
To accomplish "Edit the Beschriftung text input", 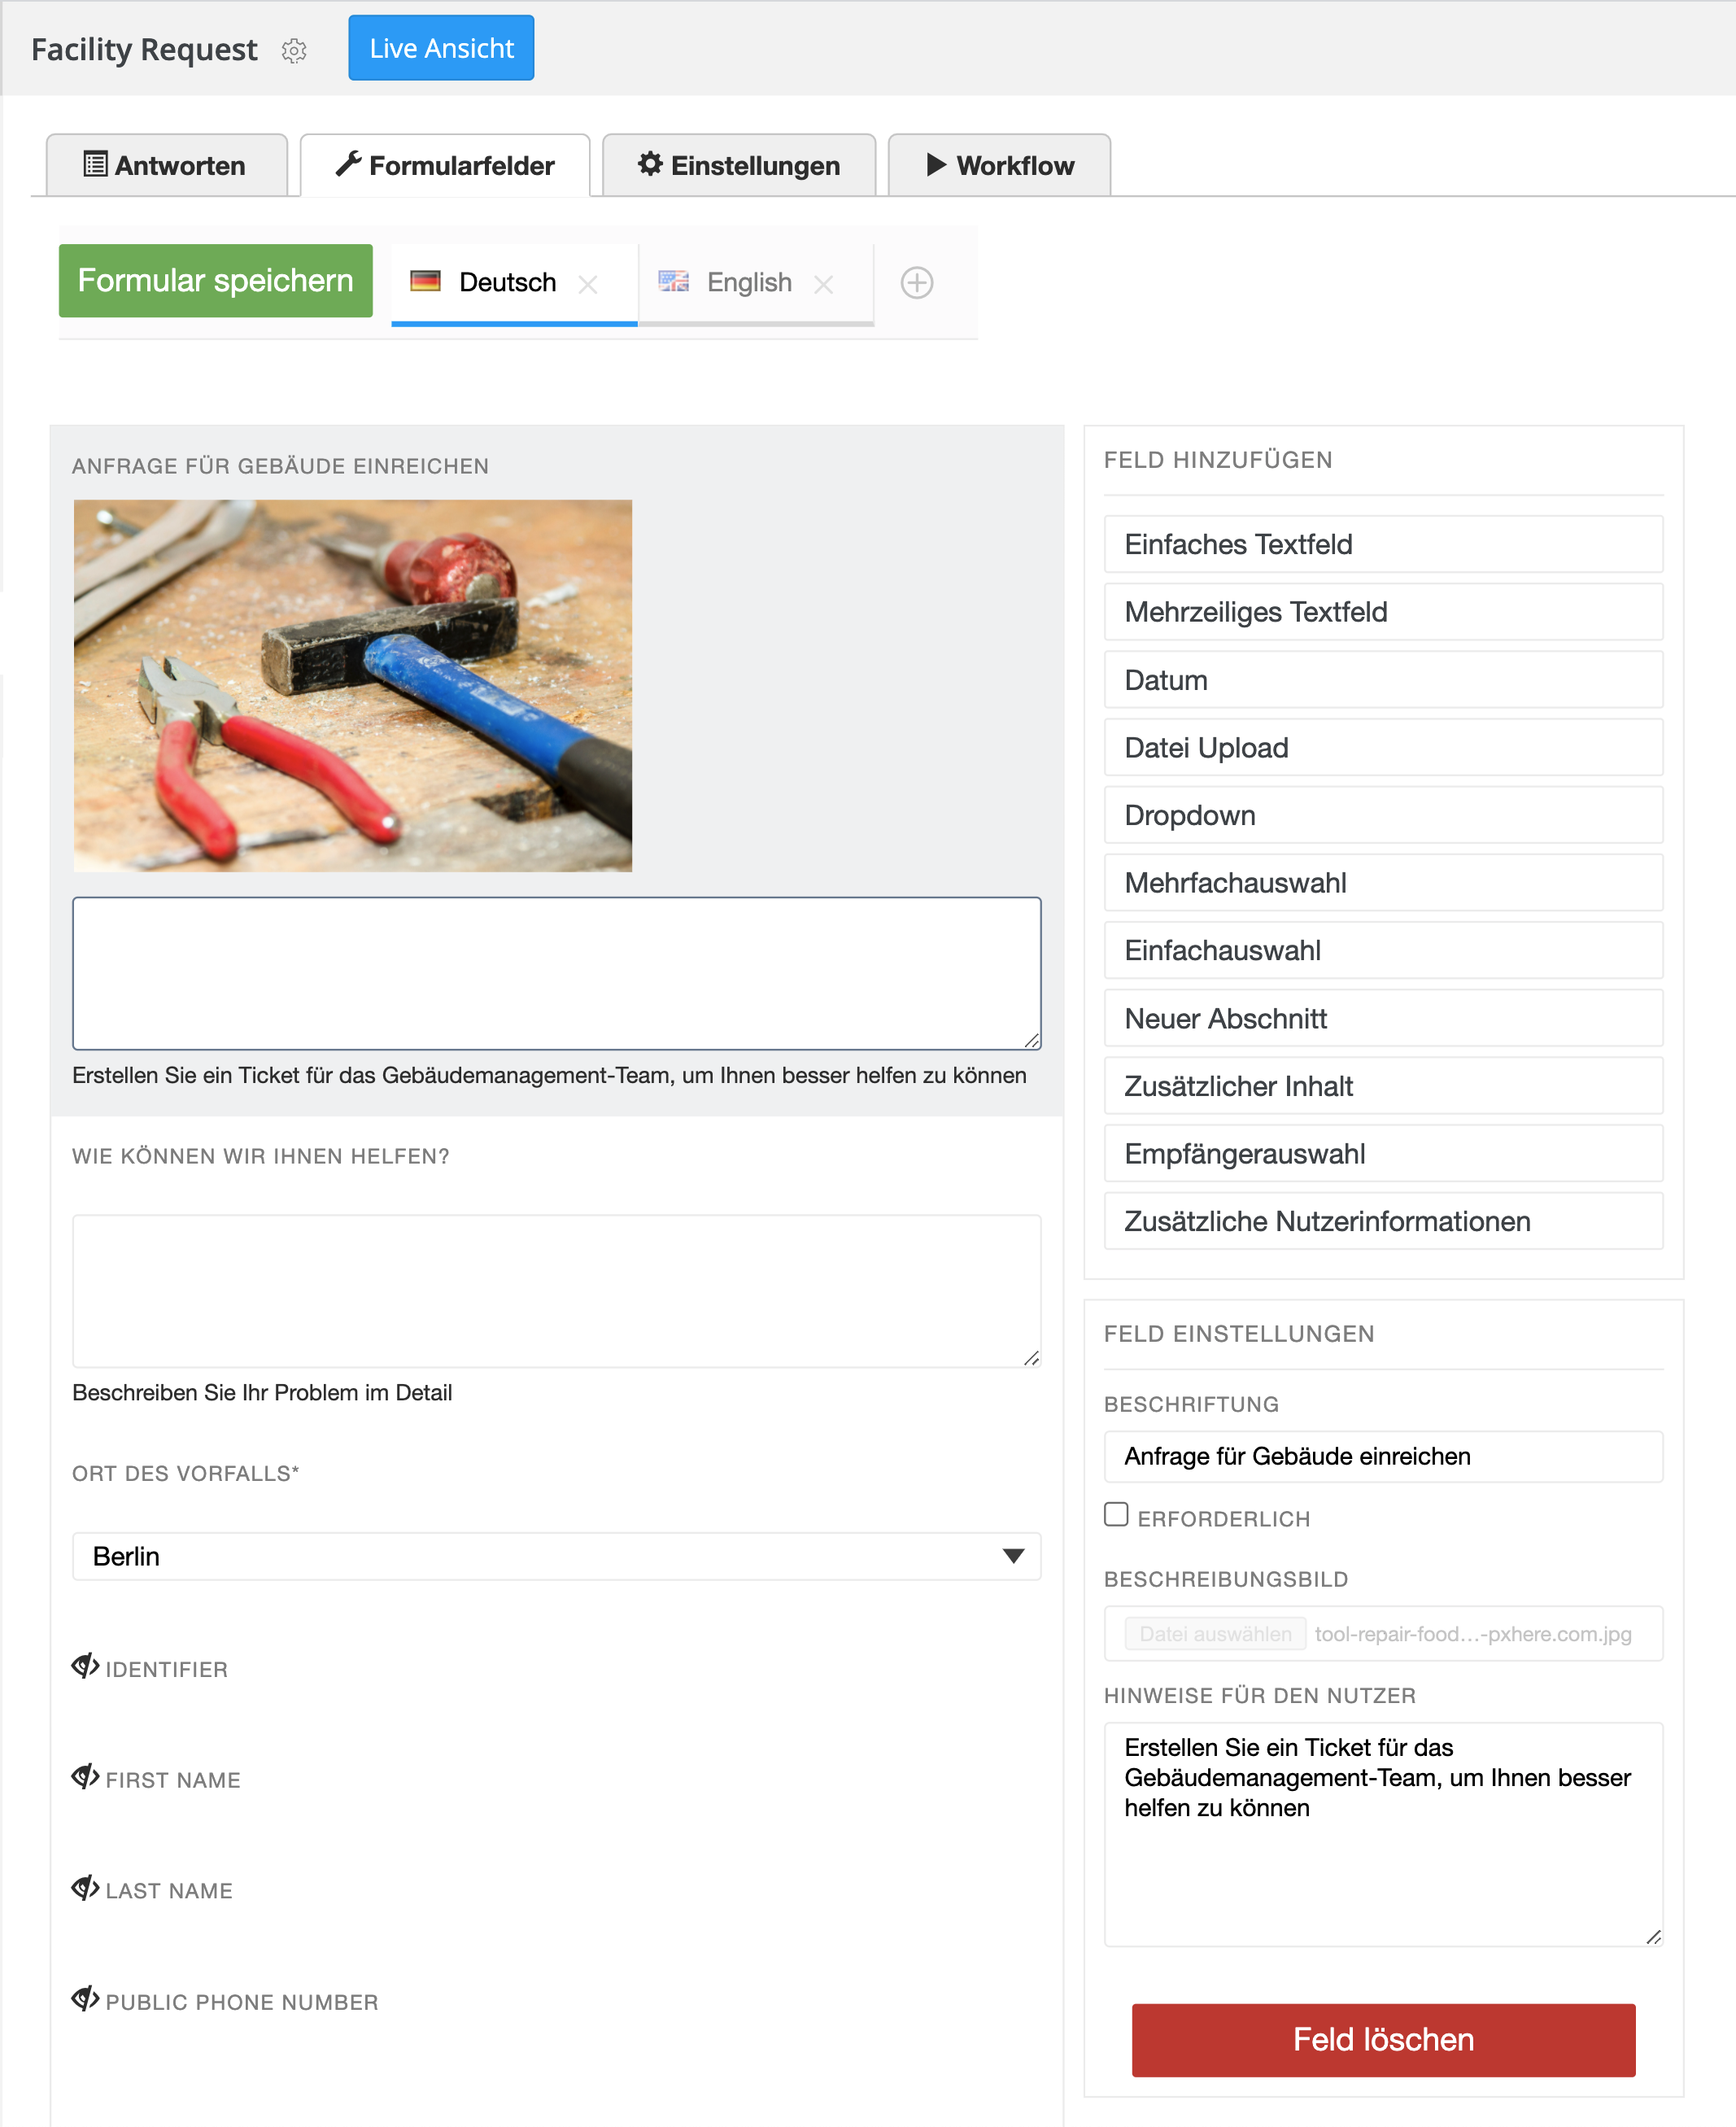I will (1384, 1457).
